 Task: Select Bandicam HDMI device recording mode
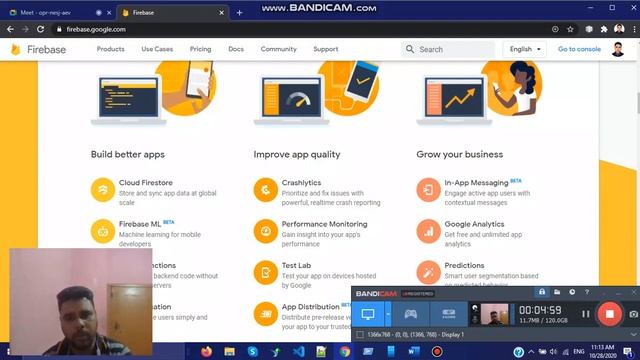click(x=449, y=314)
